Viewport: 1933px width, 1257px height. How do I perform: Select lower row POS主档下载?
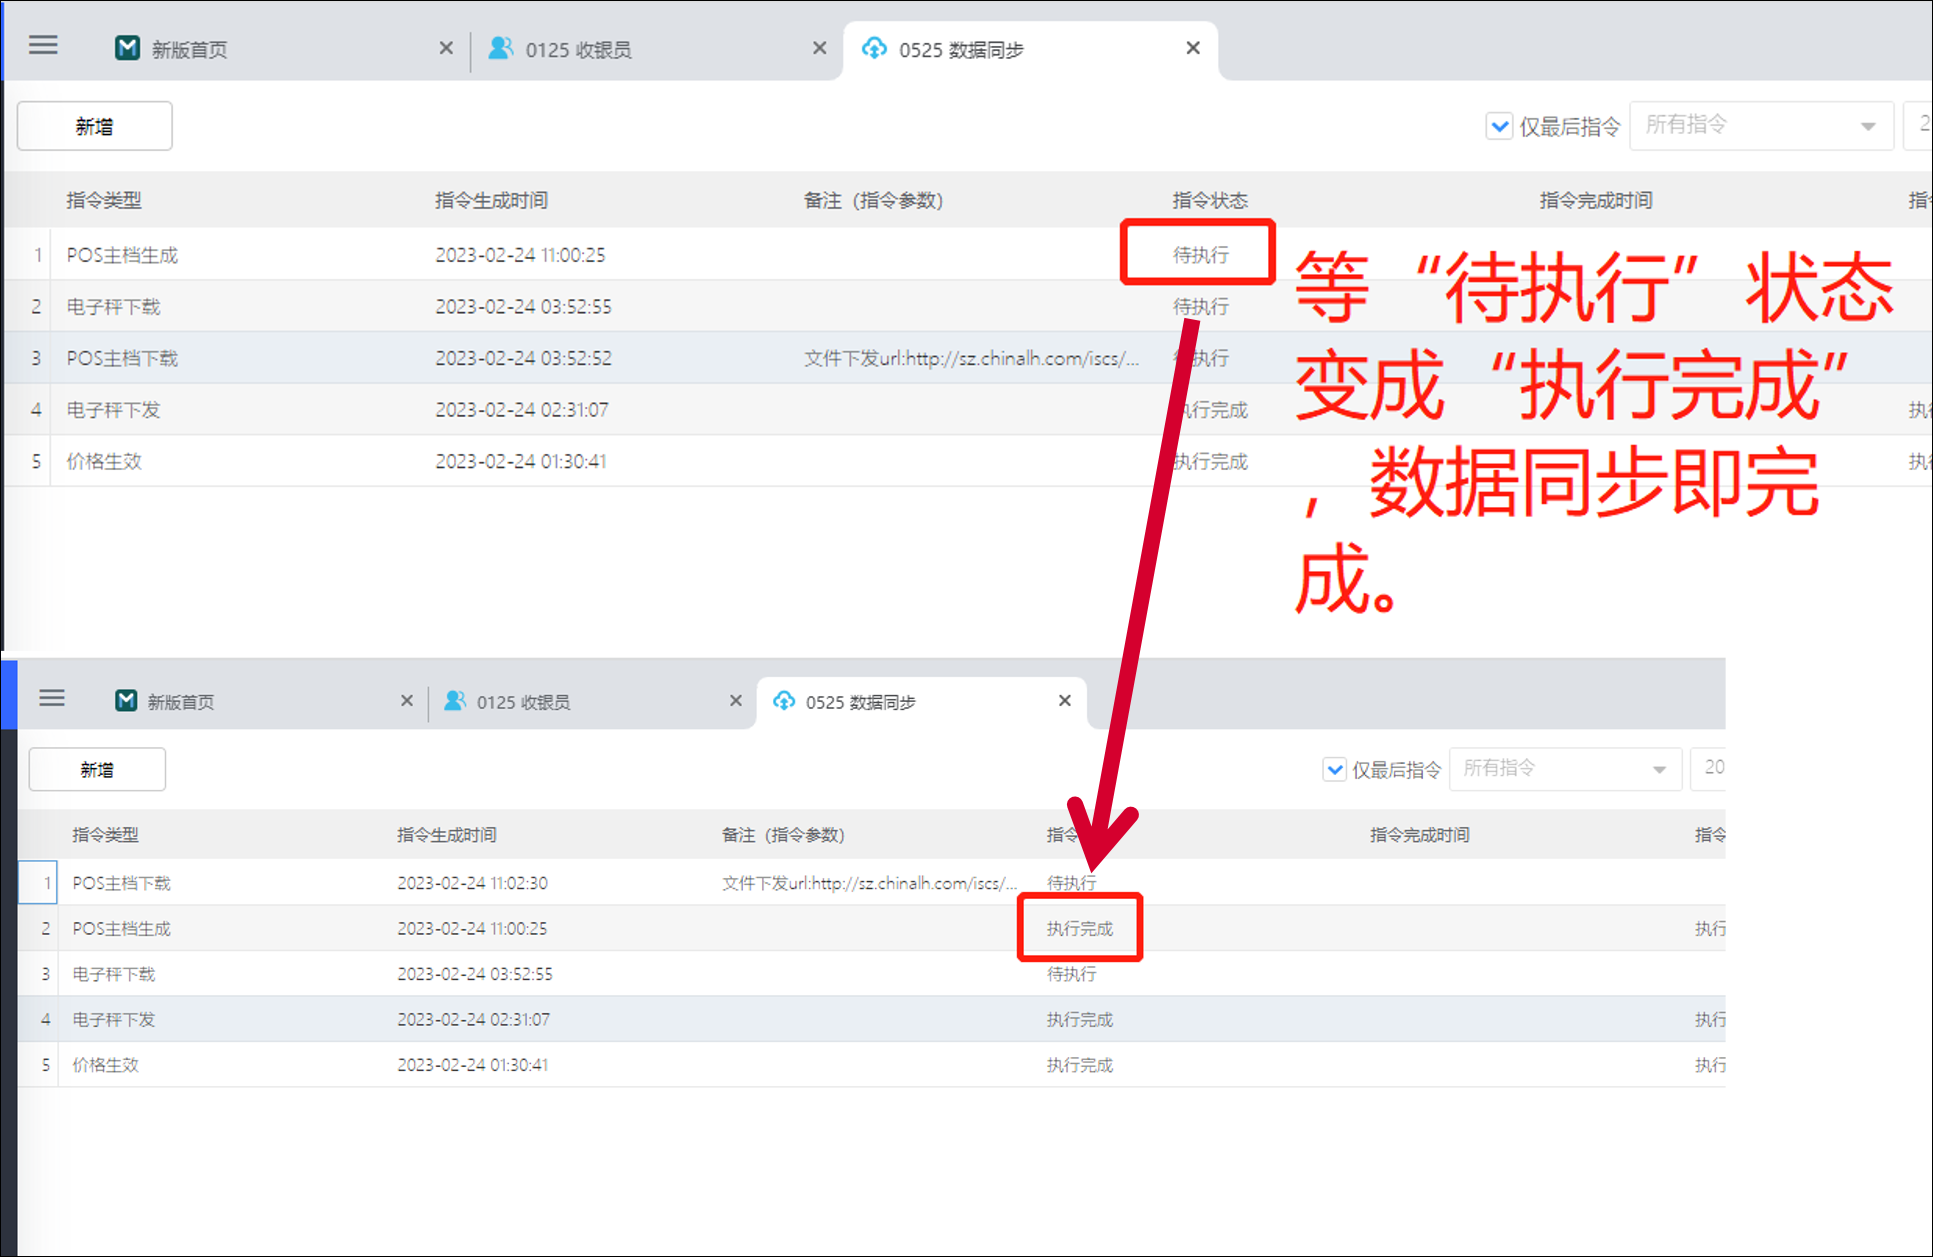pyautogui.click(x=872, y=883)
